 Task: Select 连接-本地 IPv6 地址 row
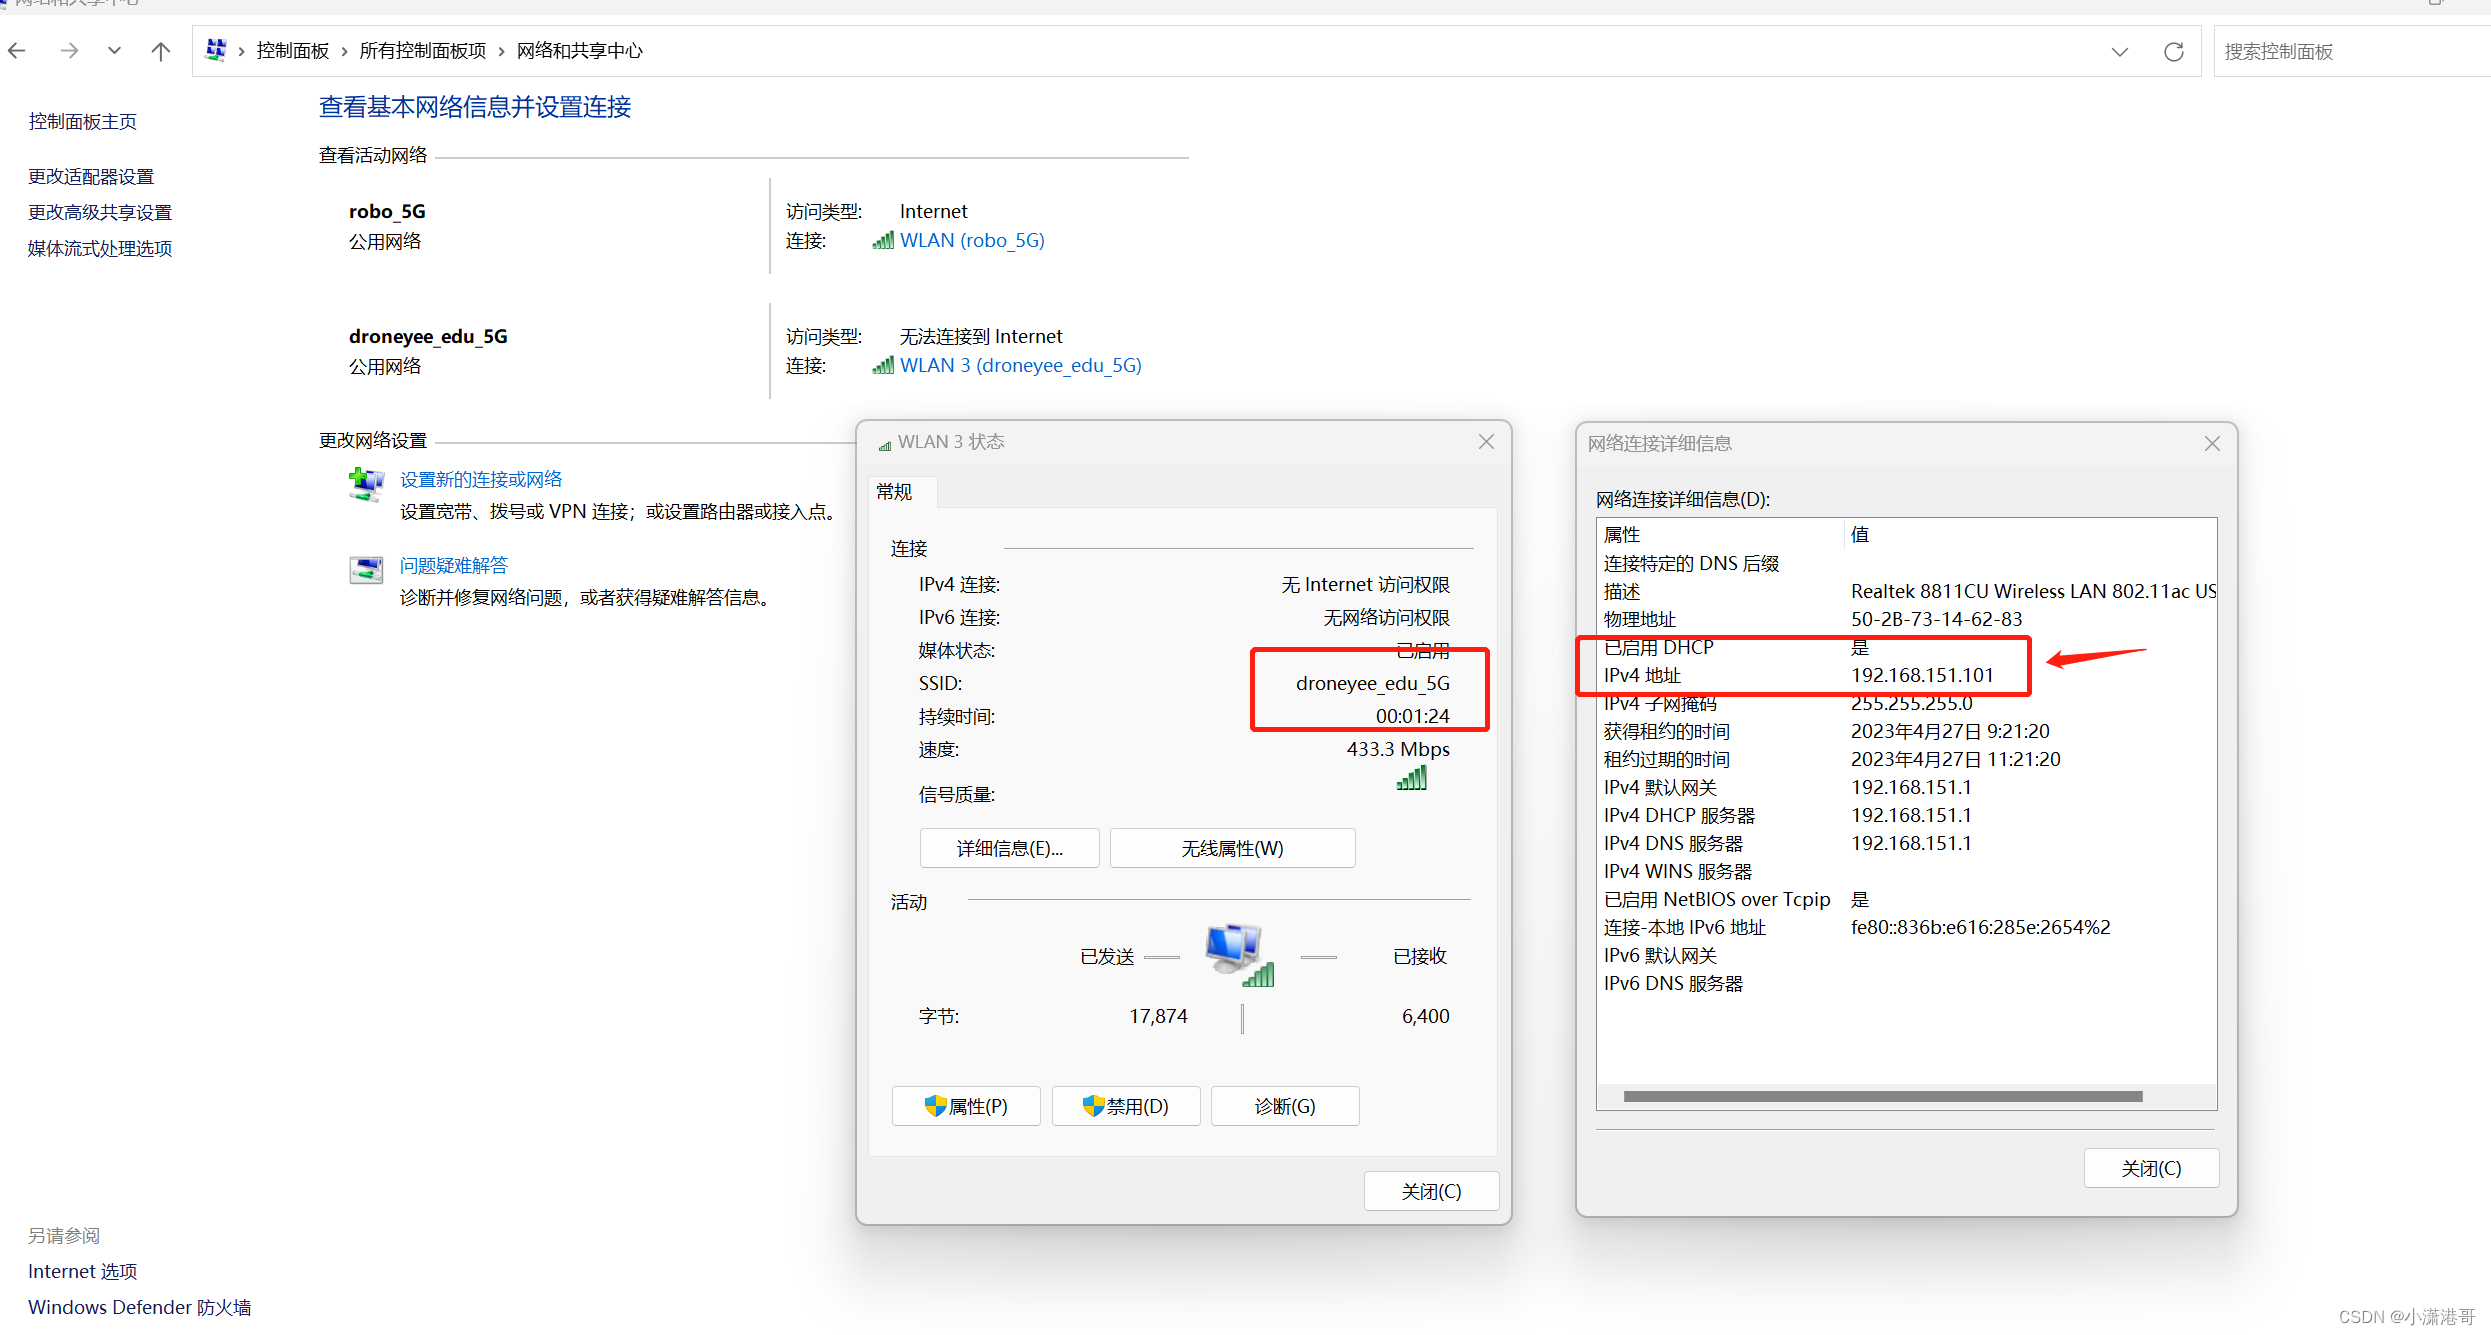pos(1907,927)
